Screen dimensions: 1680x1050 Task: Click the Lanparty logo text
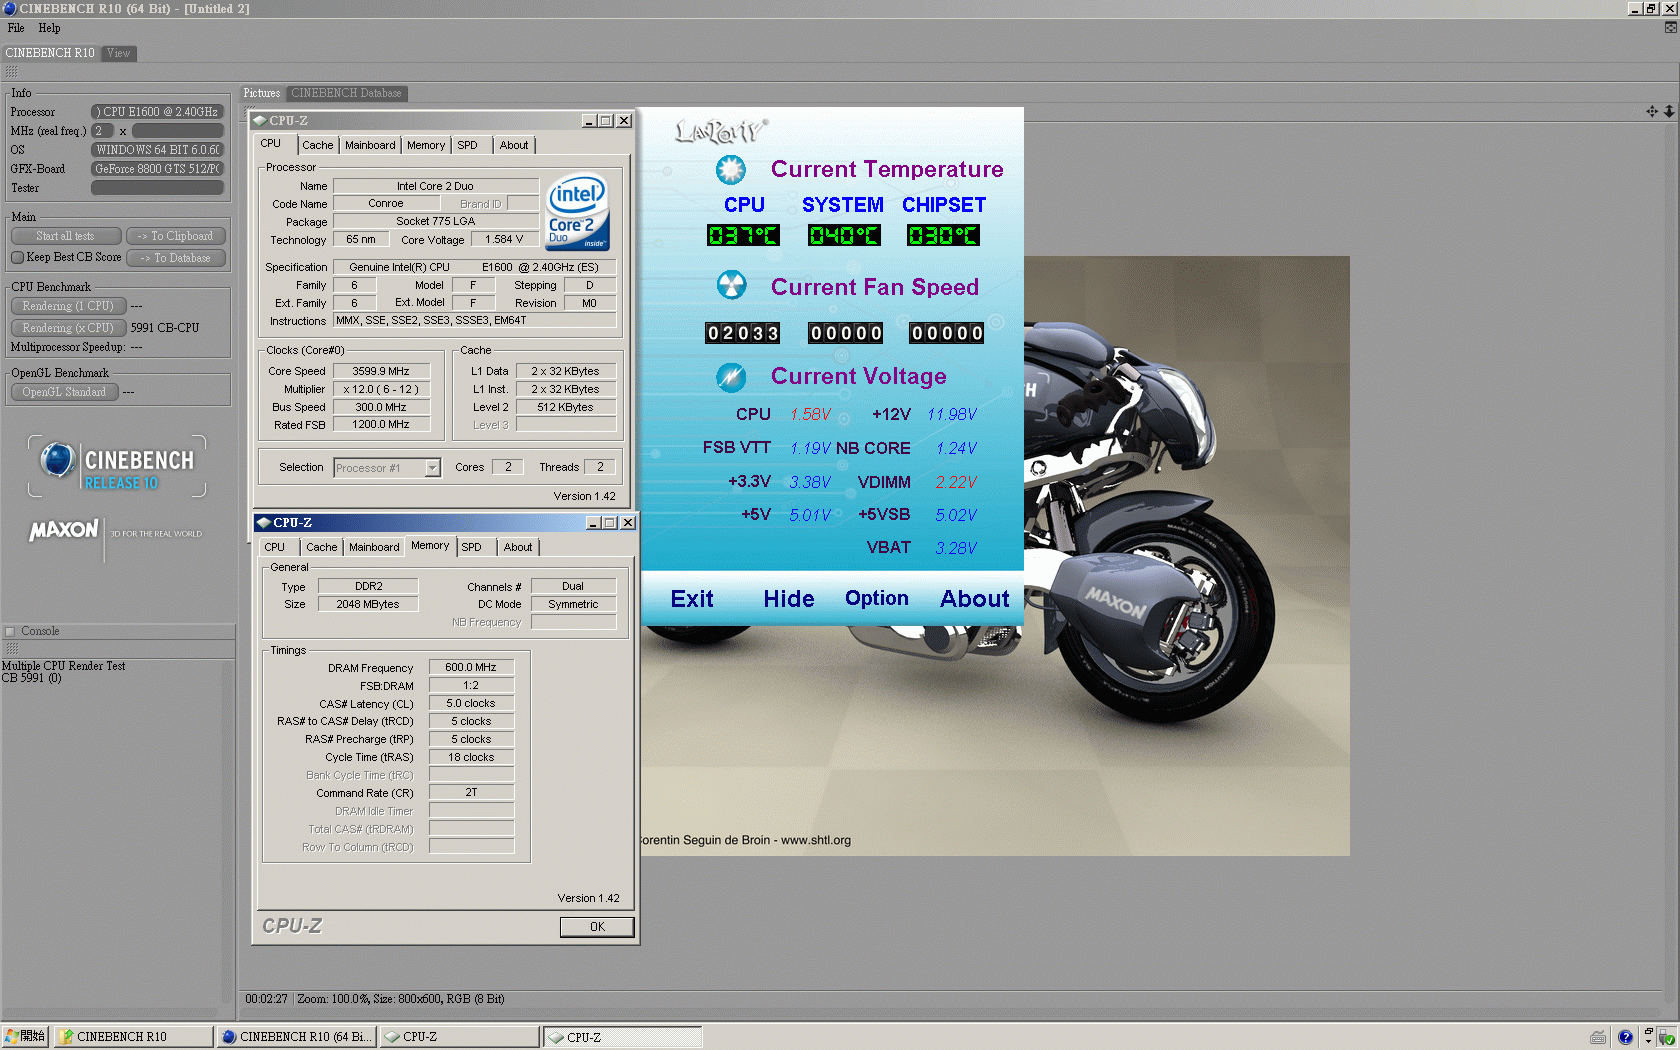(x=721, y=131)
